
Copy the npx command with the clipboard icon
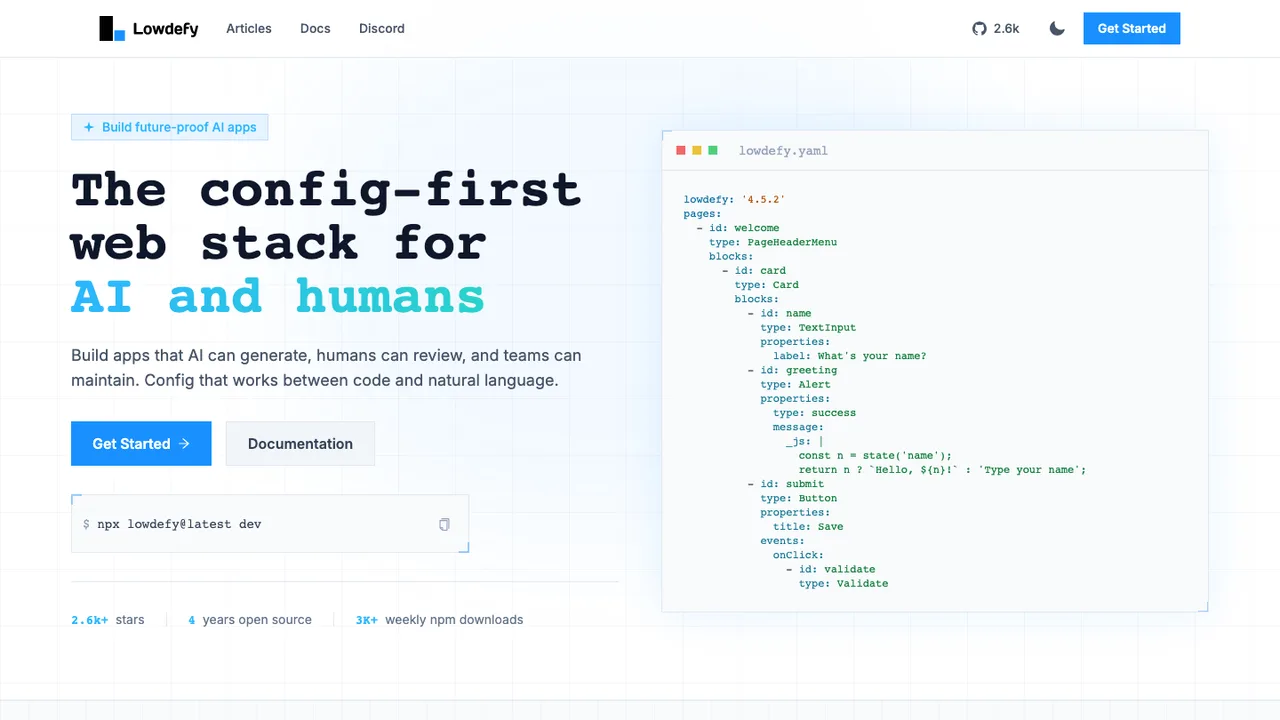444,524
